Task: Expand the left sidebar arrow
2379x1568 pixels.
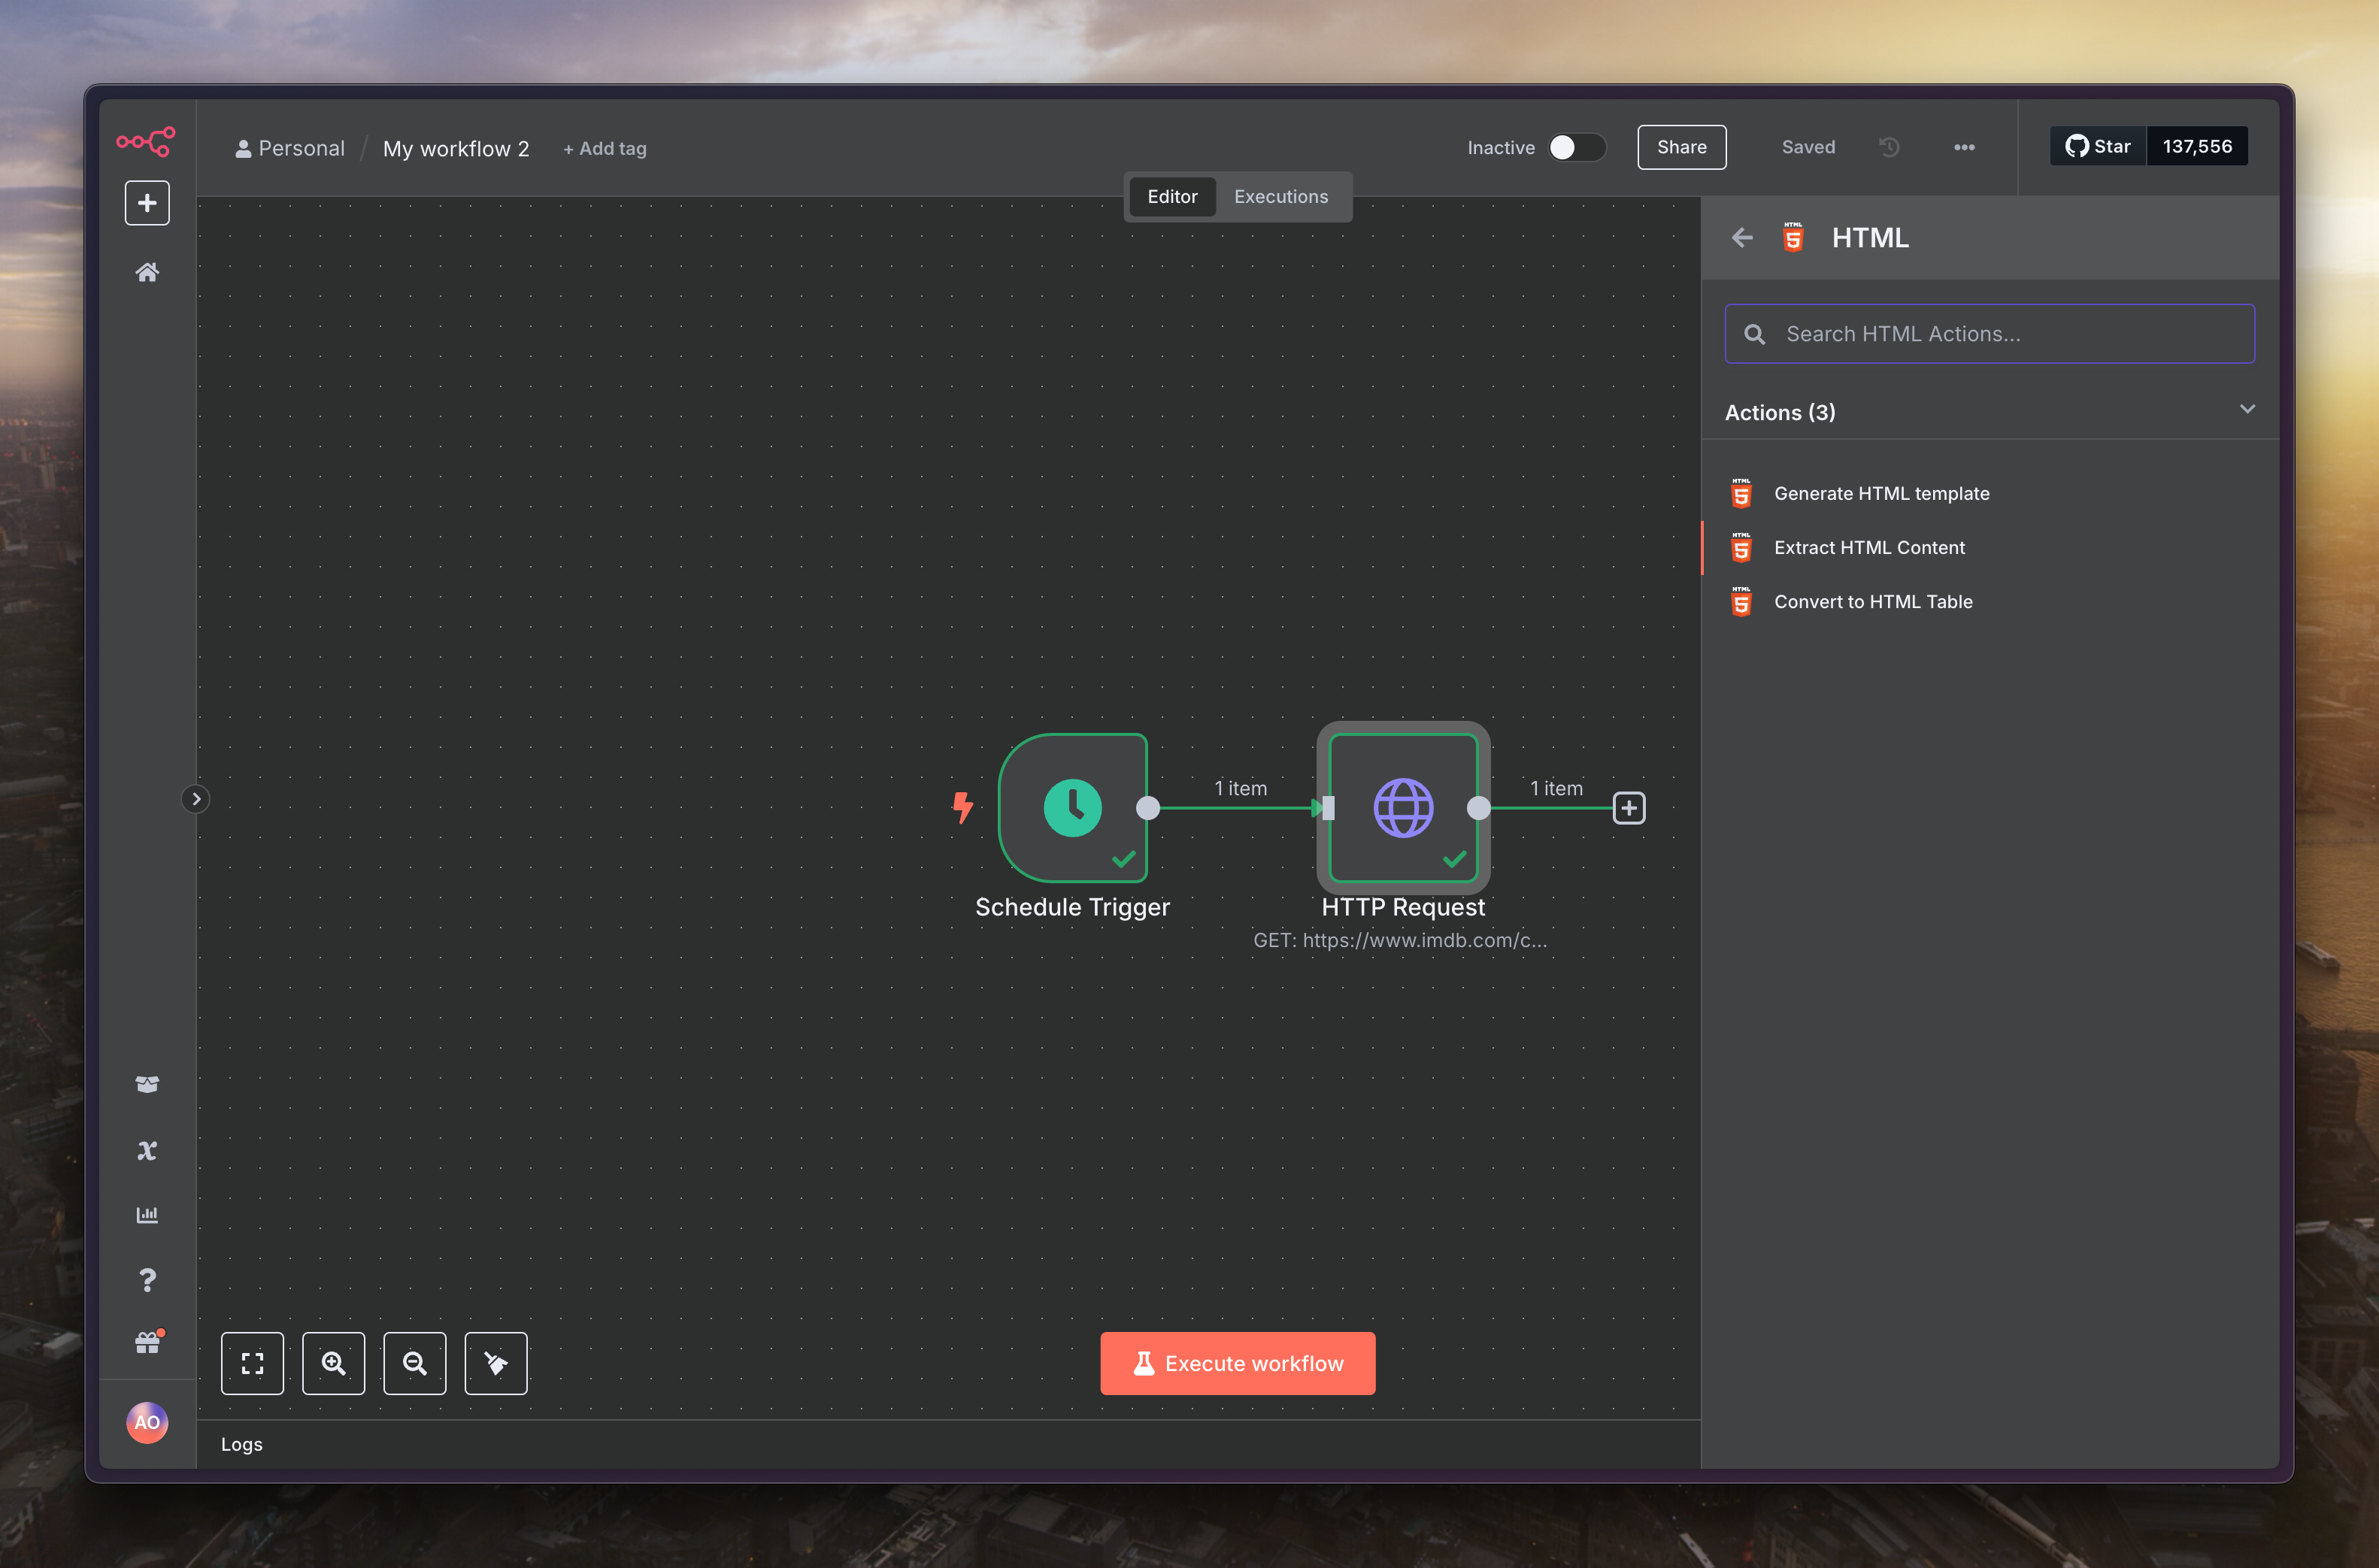Action: click(196, 799)
